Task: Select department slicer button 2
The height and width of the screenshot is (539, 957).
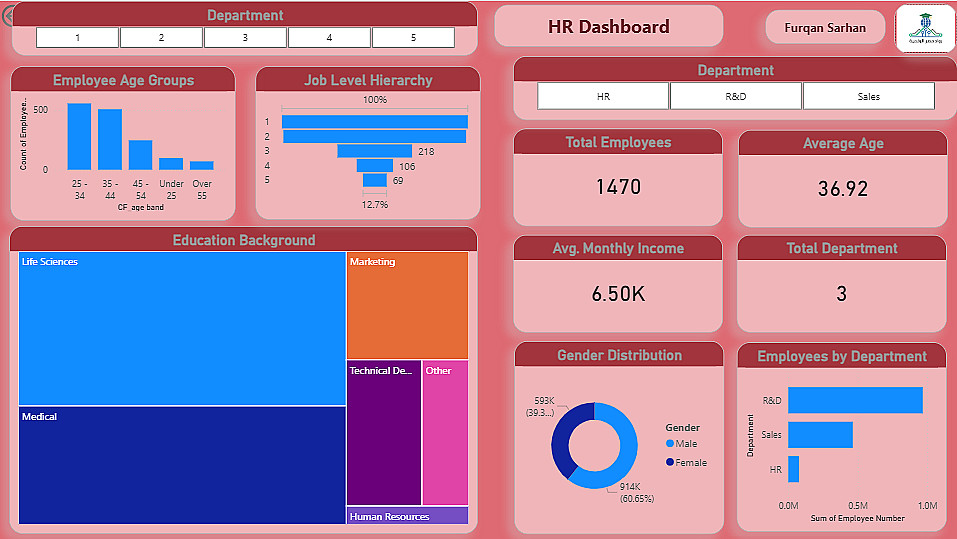Action: (x=161, y=37)
